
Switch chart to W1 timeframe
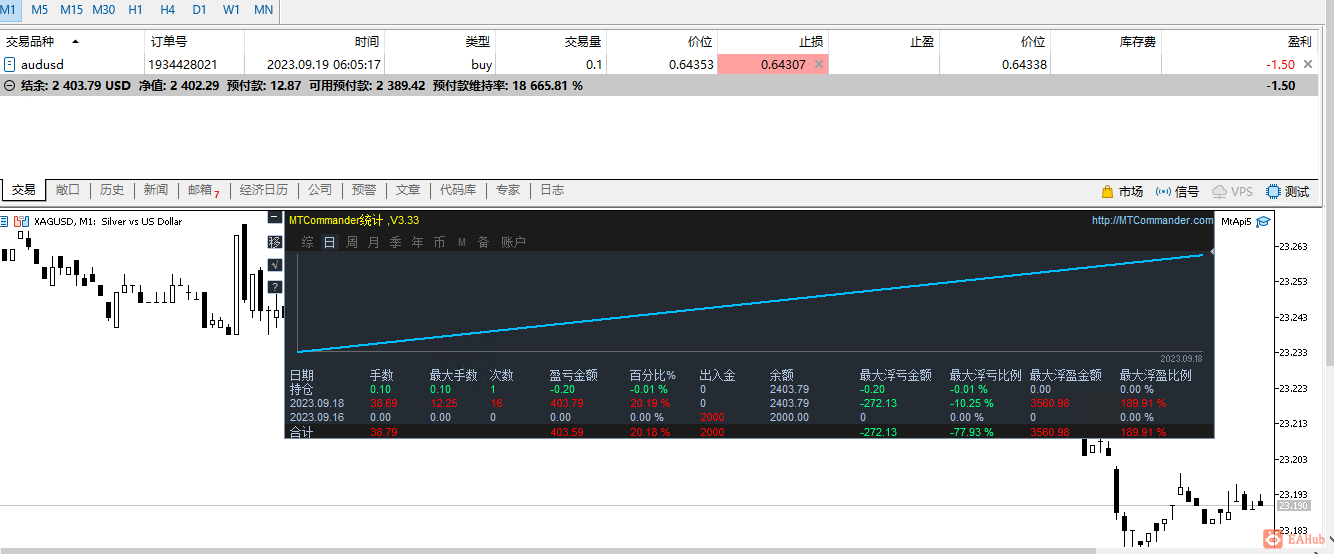pos(231,9)
